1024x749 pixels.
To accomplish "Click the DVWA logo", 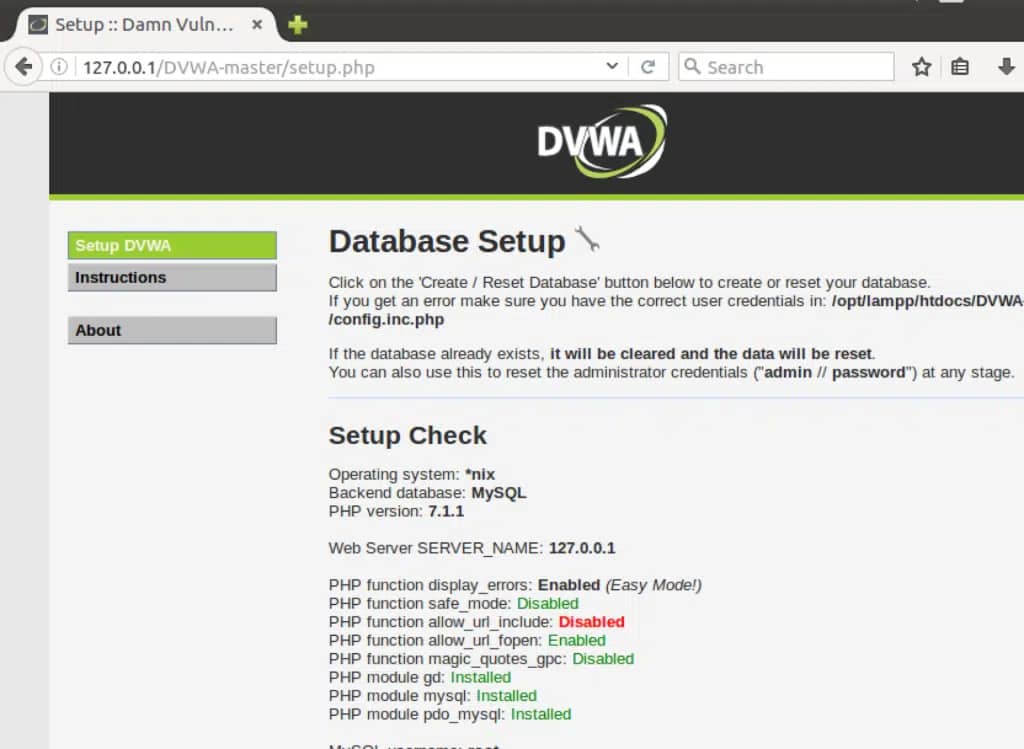I will tap(597, 140).
